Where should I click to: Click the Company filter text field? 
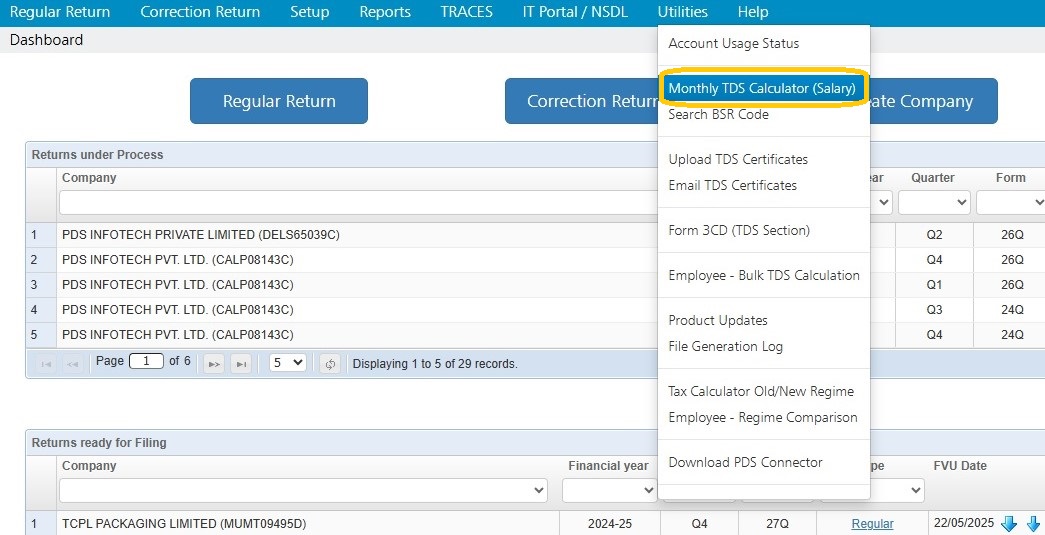pyautogui.click(x=358, y=203)
